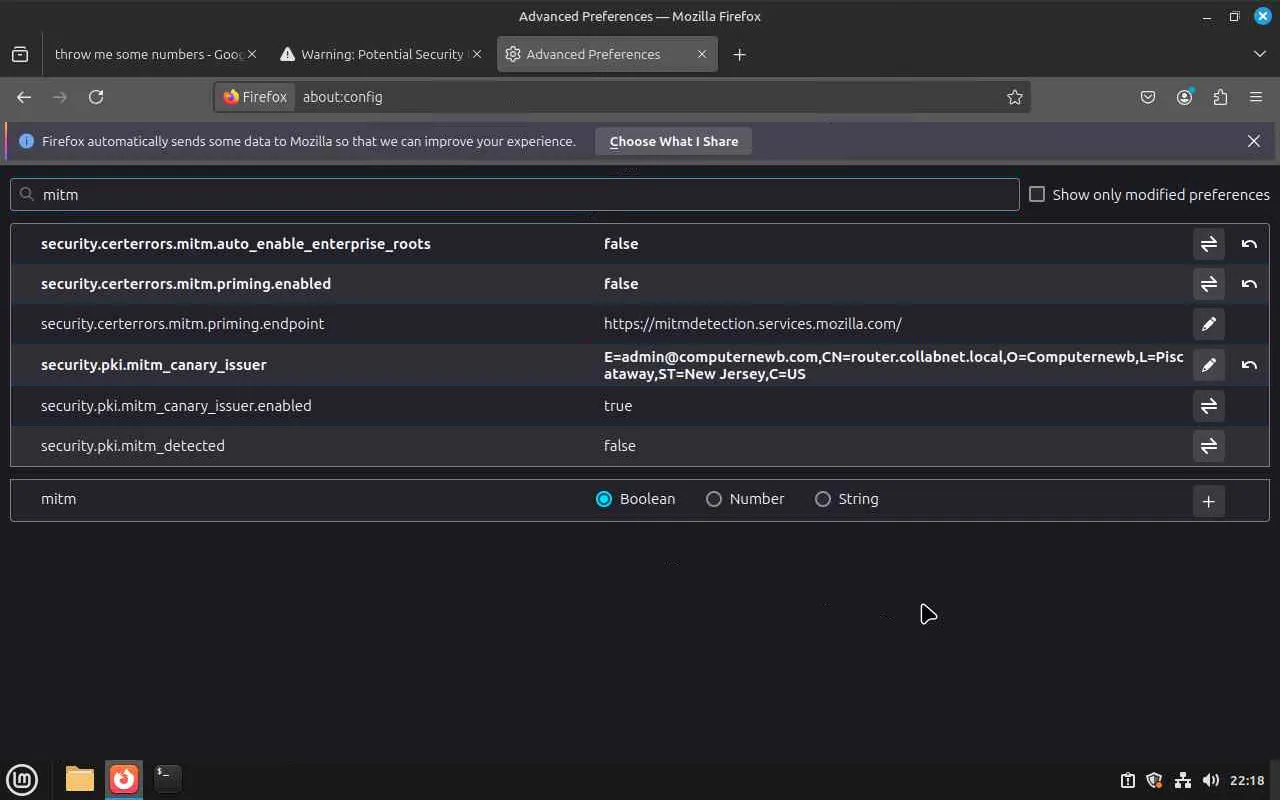The image size is (1280, 800).
Task: Open the update manager shield tray icon
Action: 1154,780
